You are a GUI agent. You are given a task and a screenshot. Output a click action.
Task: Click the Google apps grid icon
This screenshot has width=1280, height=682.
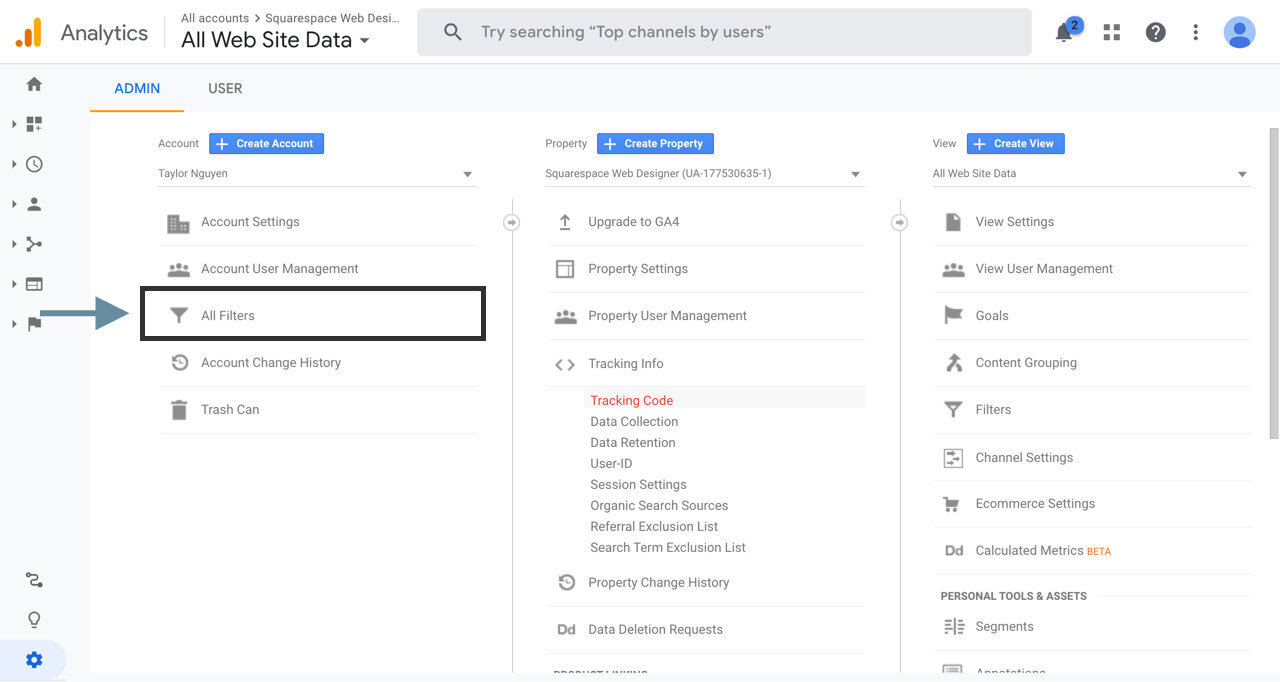click(x=1111, y=32)
